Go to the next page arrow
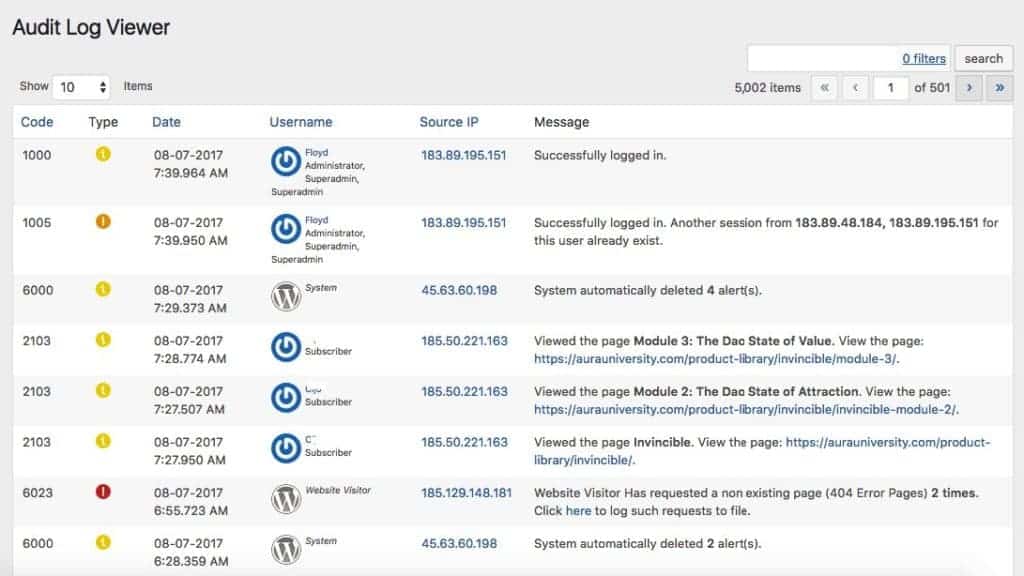Viewport: 1024px width, 576px height. click(x=968, y=87)
